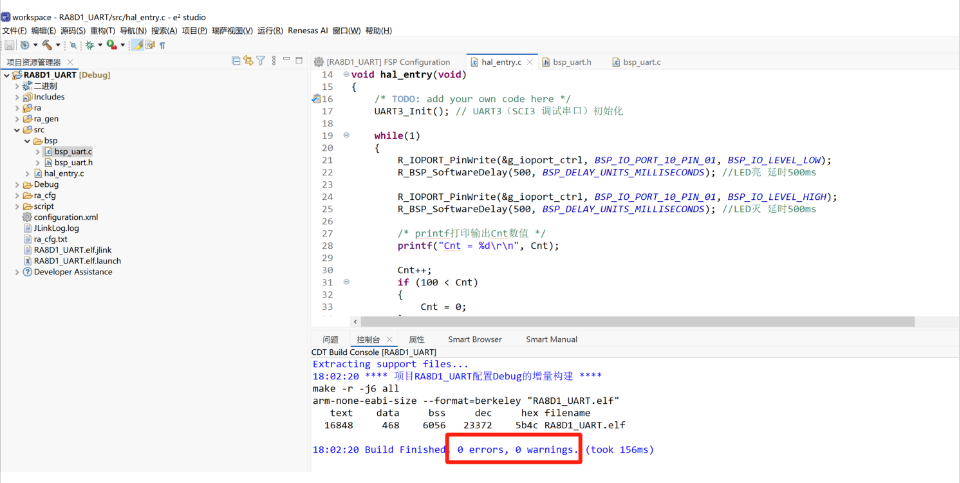960x483 pixels.
Task: Select JLinkLog.log file
Action: (56, 228)
